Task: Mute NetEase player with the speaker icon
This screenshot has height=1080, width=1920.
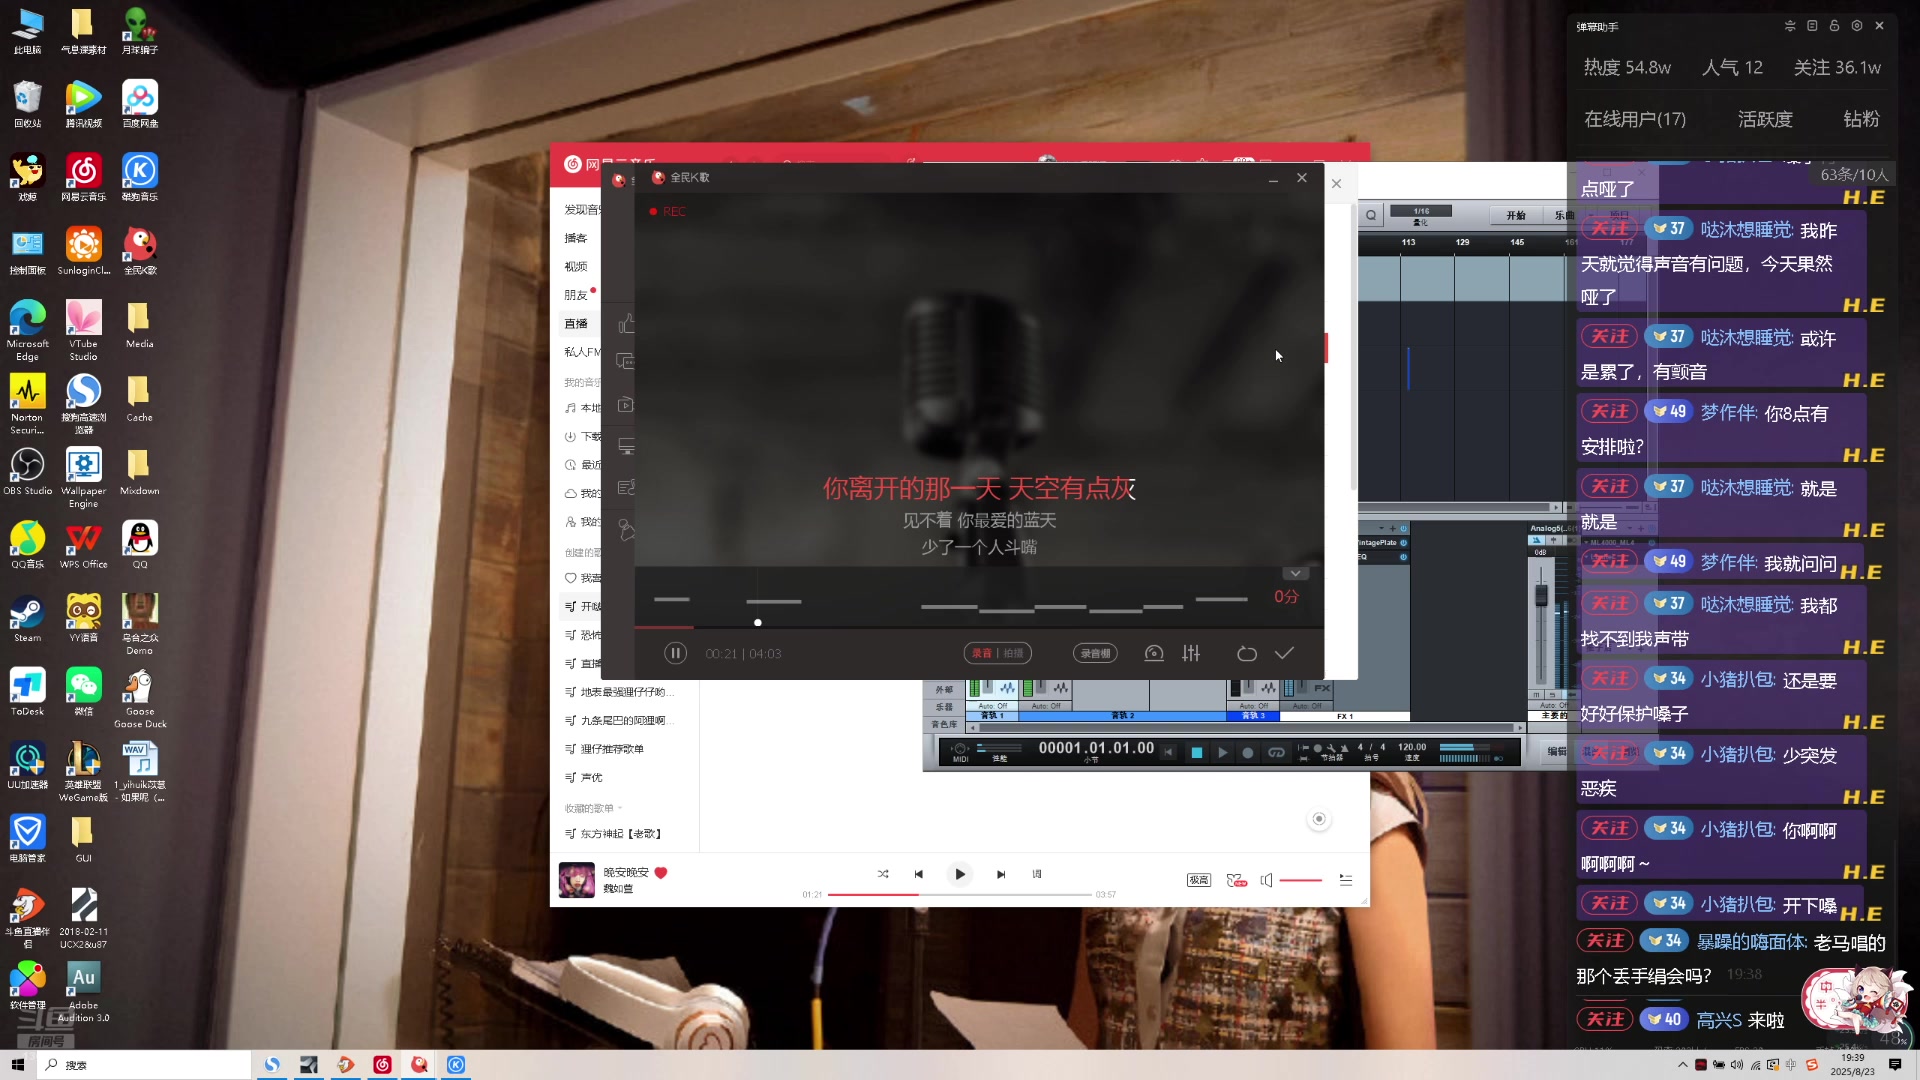Action: click(1267, 880)
